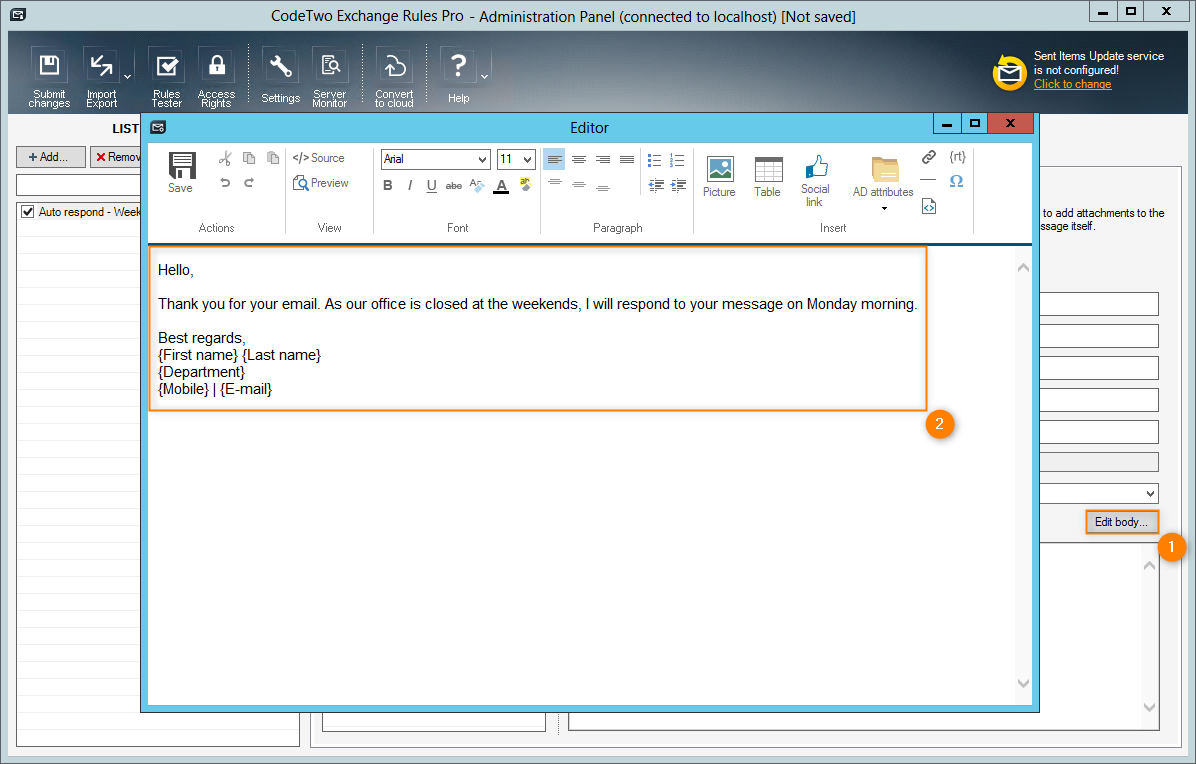Select the Rules Tester tool
1196x764 pixels.
coord(166,70)
